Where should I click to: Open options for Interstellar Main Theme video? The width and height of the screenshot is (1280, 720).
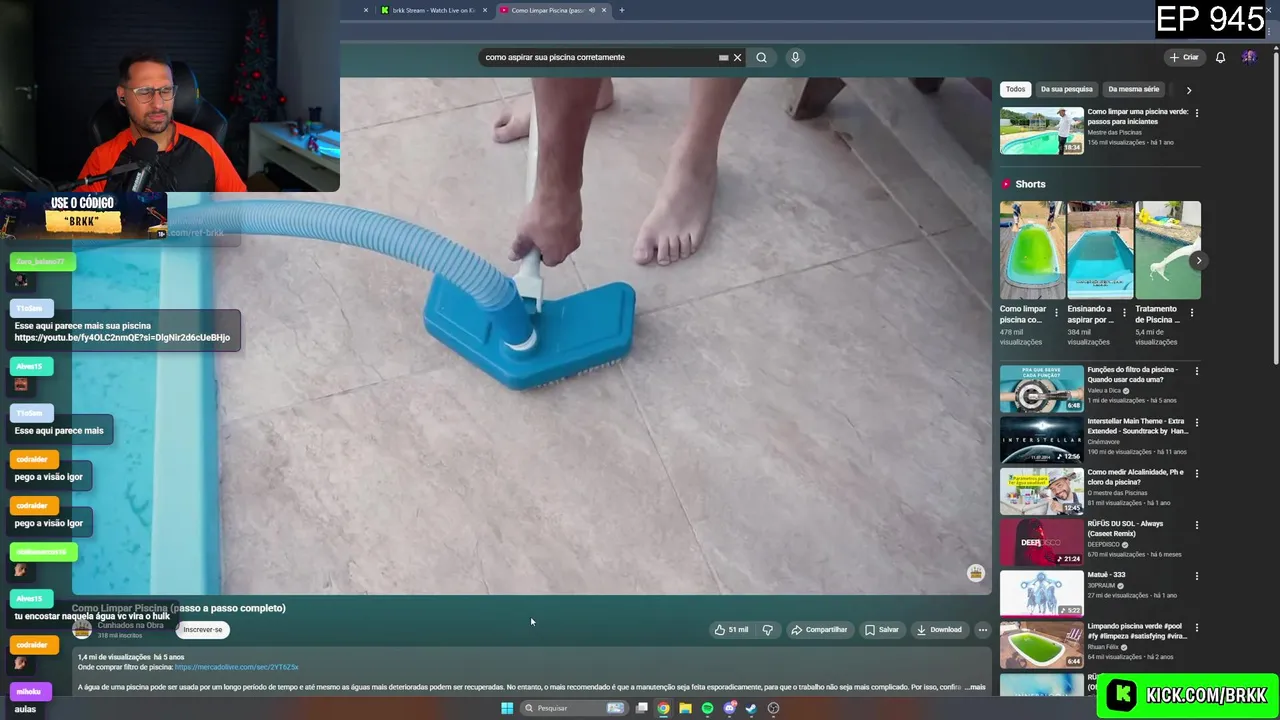pyautogui.click(x=1196, y=422)
